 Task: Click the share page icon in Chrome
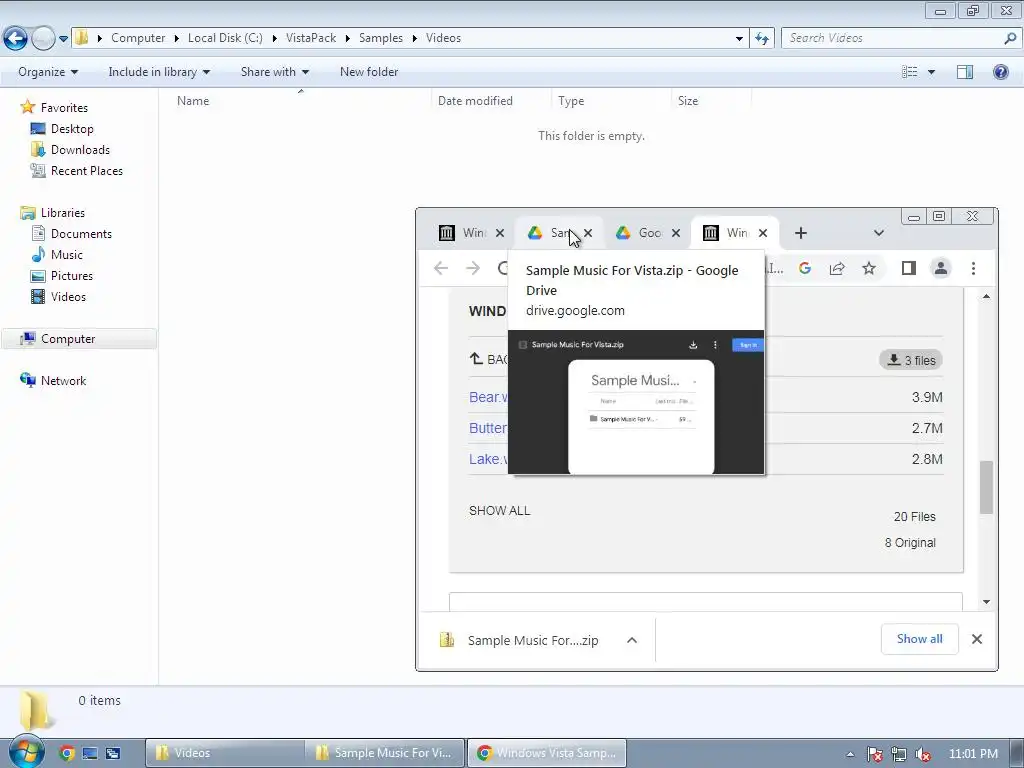pyautogui.click(x=837, y=268)
